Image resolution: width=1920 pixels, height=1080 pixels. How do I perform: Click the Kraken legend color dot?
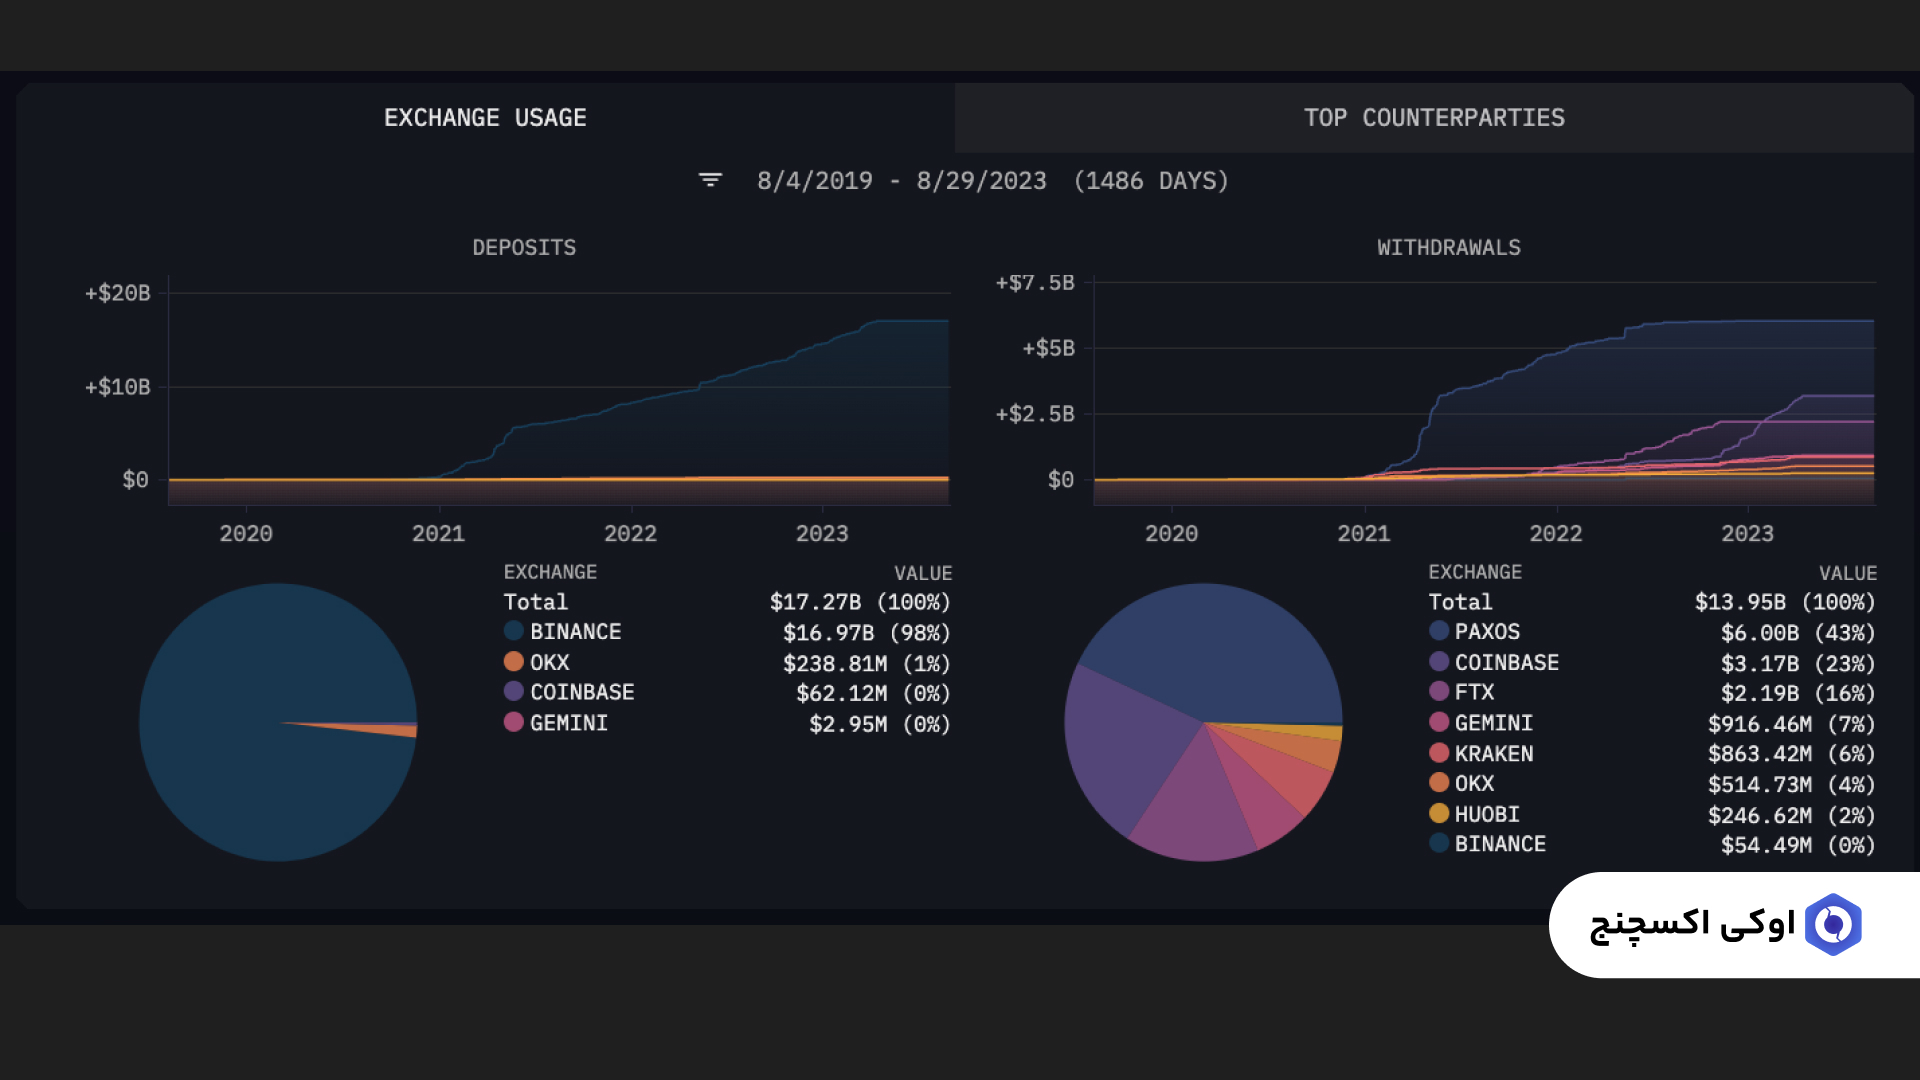[1439, 753]
